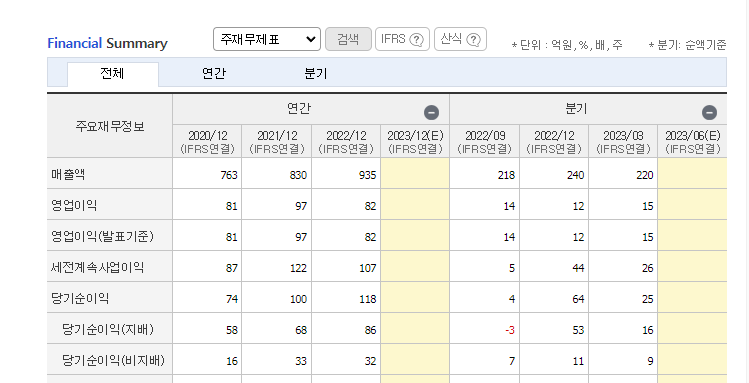Screen dimensions: 749x383
Task: Select the 세전계속사업이익 row label
Action: pos(97,268)
